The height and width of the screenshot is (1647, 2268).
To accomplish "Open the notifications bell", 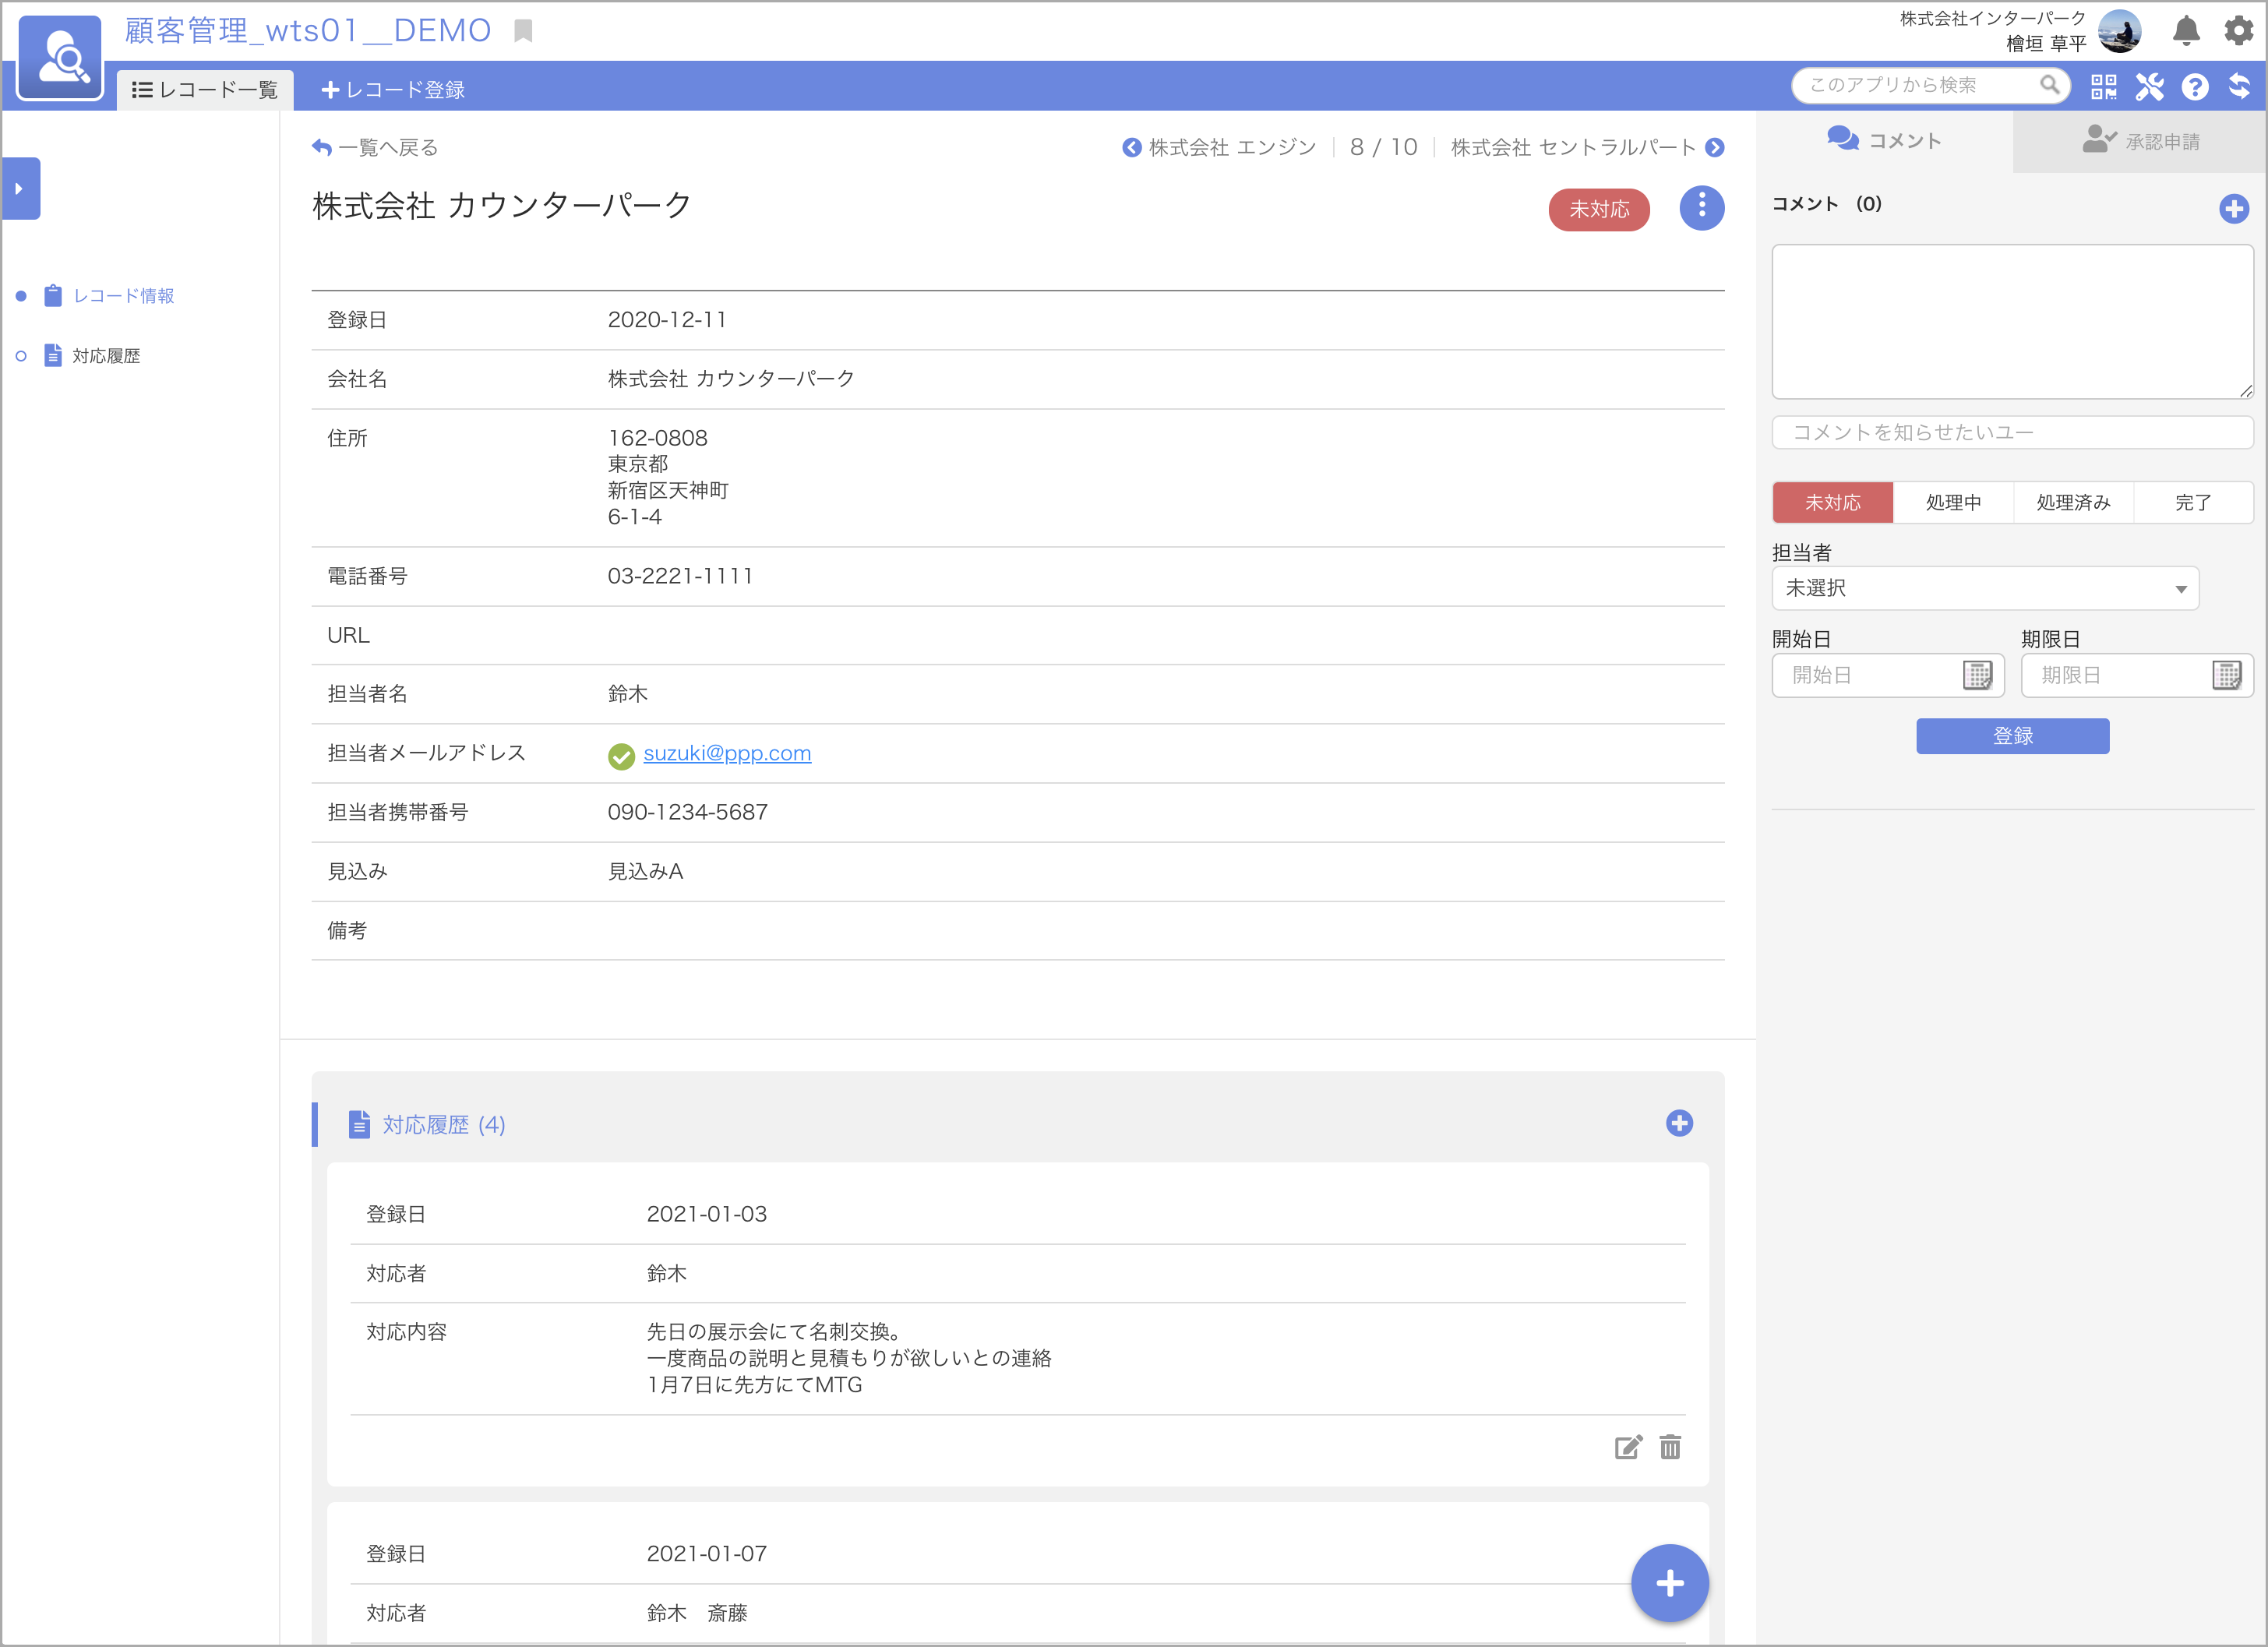I will pos(2186,31).
